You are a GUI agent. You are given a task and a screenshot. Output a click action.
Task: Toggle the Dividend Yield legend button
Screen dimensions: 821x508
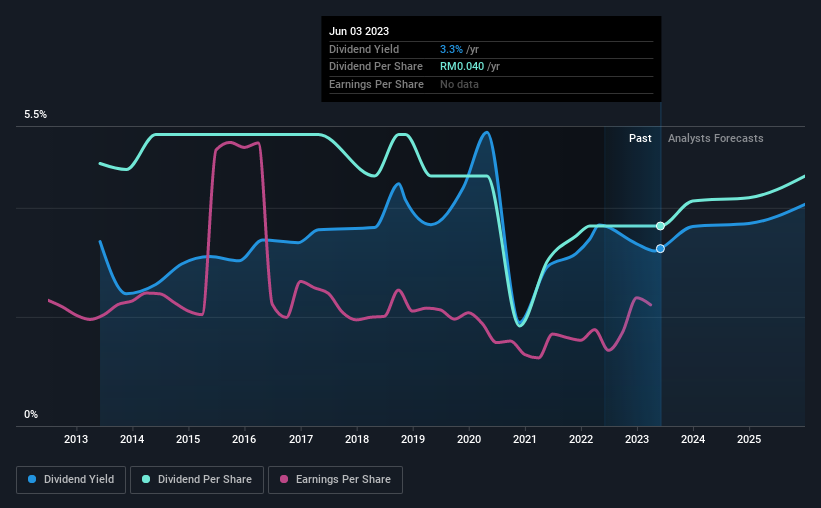tap(71, 480)
